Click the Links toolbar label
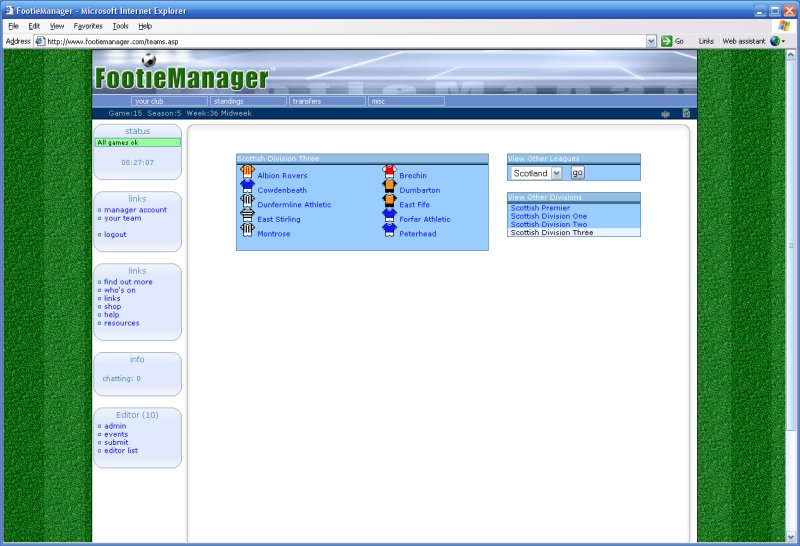Viewport: 800px width, 546px height. 706,41
